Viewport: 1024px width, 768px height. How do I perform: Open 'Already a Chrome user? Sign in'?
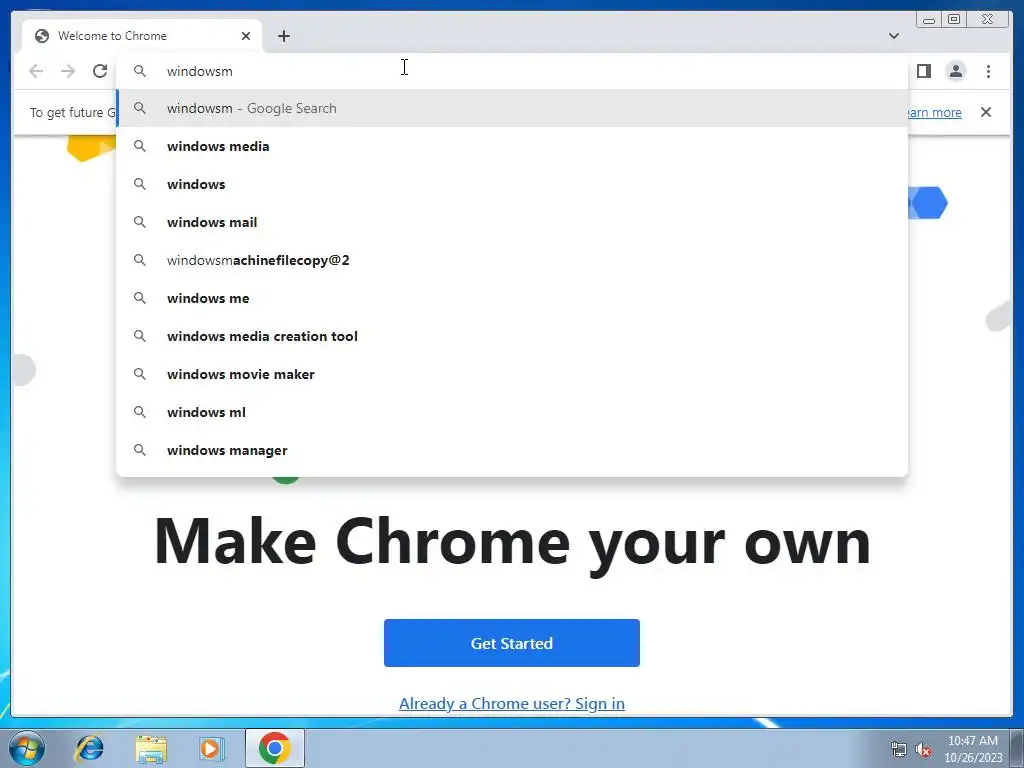[511, 703]
